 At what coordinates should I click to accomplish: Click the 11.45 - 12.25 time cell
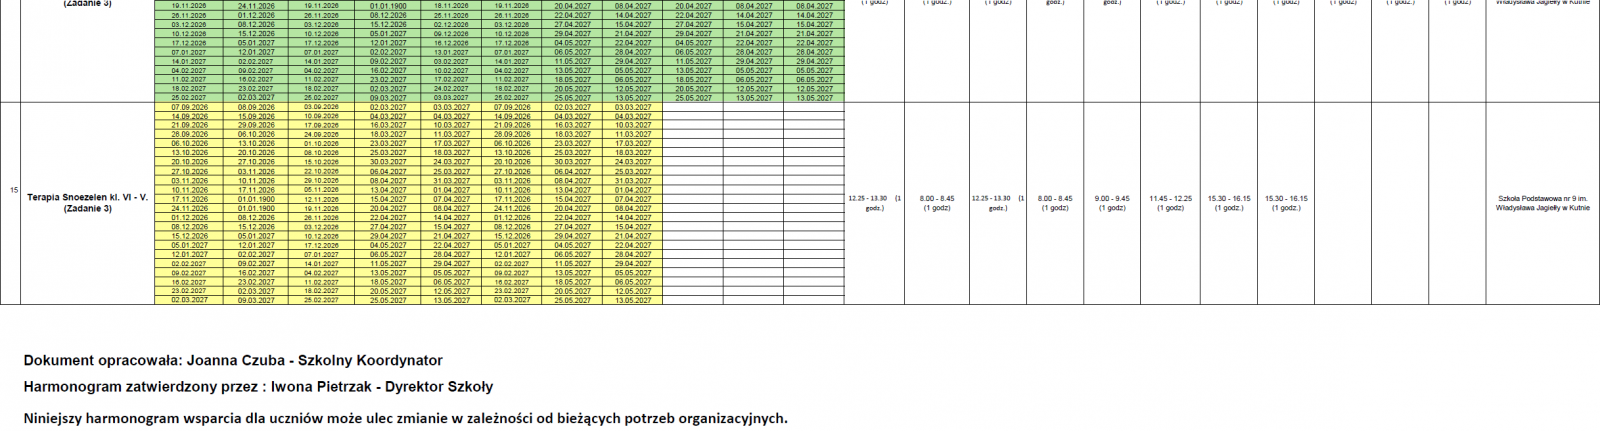pos(1170,203)
